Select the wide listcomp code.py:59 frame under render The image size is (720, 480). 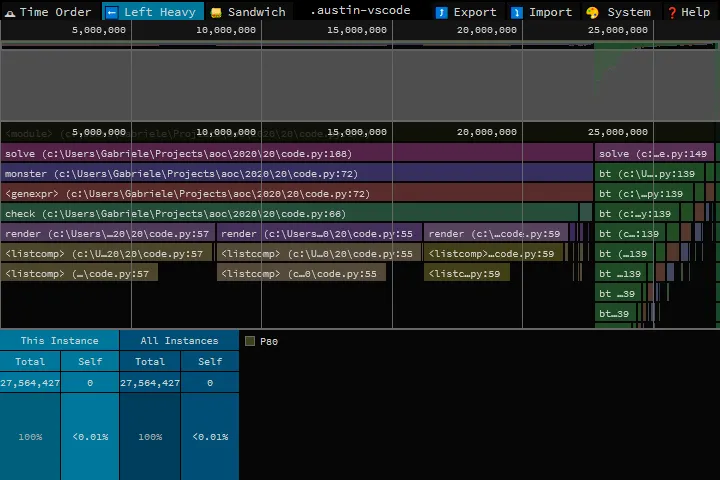point(494,254)
